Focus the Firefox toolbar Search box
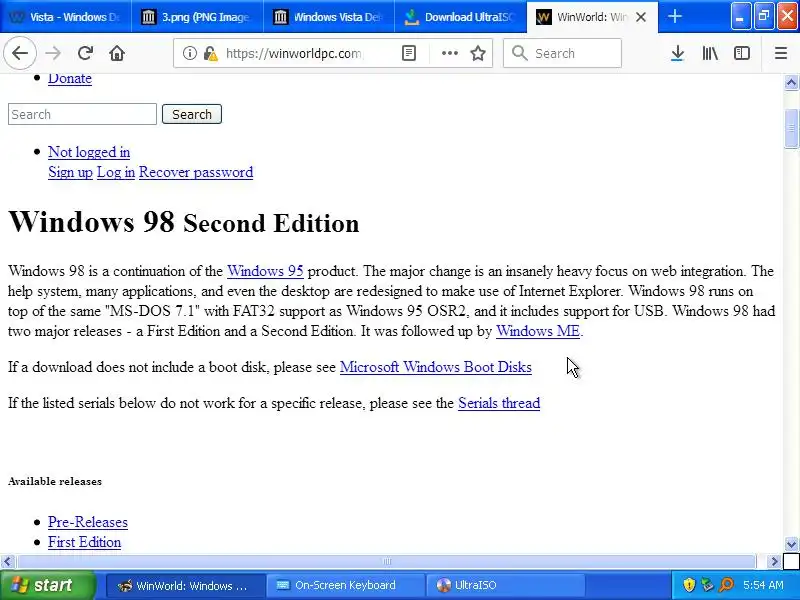The height and width of the screenshot is (600, 800). click(562, 53)
